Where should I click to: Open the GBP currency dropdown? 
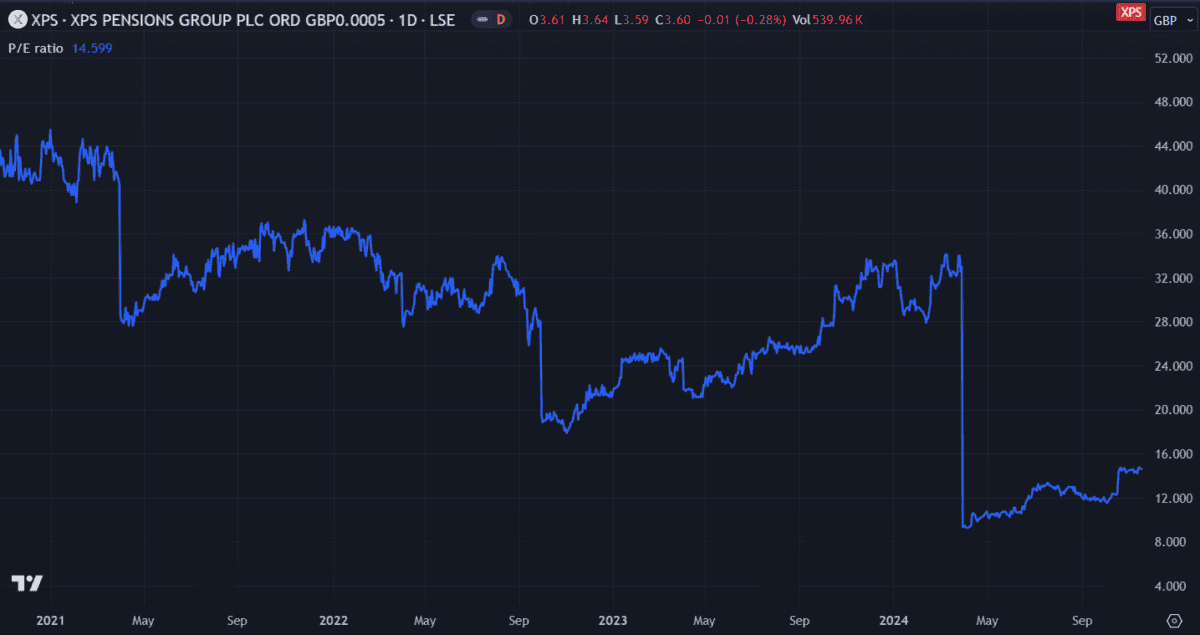1169,20
